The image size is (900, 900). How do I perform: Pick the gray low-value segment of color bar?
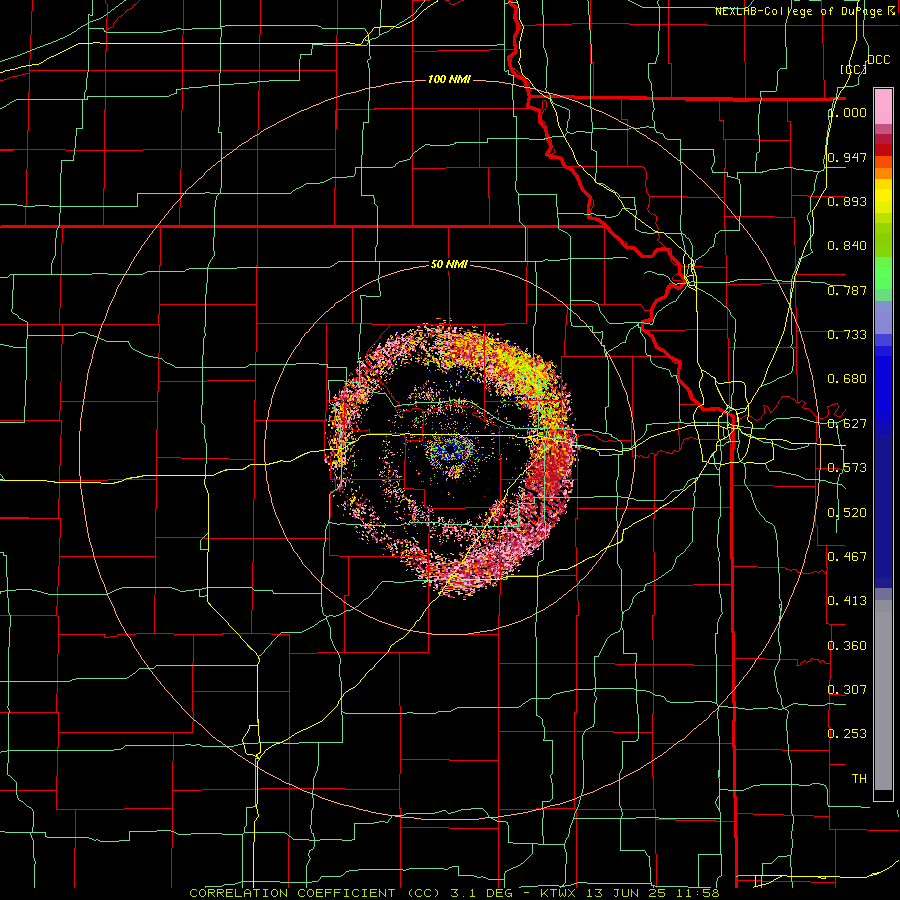click(883, 695)
